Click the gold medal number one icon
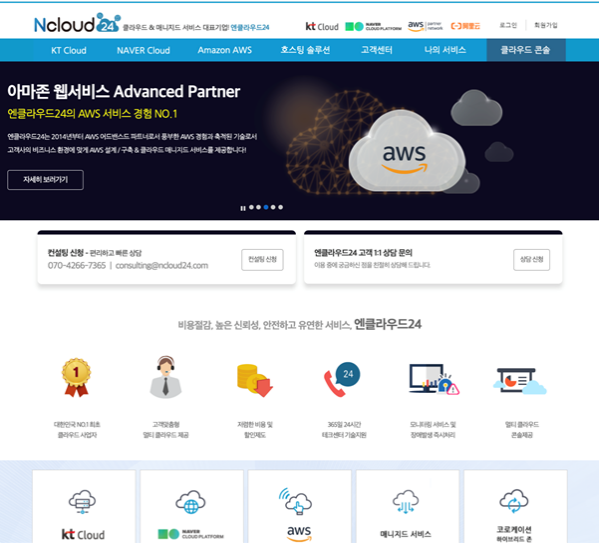Image resolution: width=599 pixels, height=543 pixels. [x=76, y=378]
